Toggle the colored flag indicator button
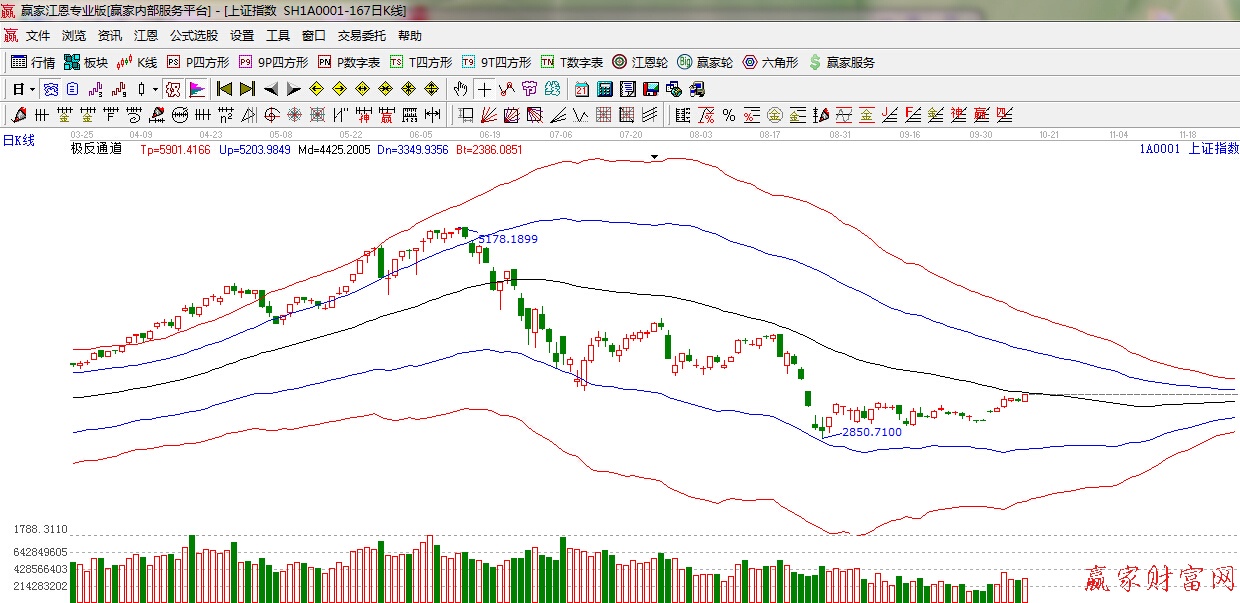The image size is (1240, 603). 196,89
